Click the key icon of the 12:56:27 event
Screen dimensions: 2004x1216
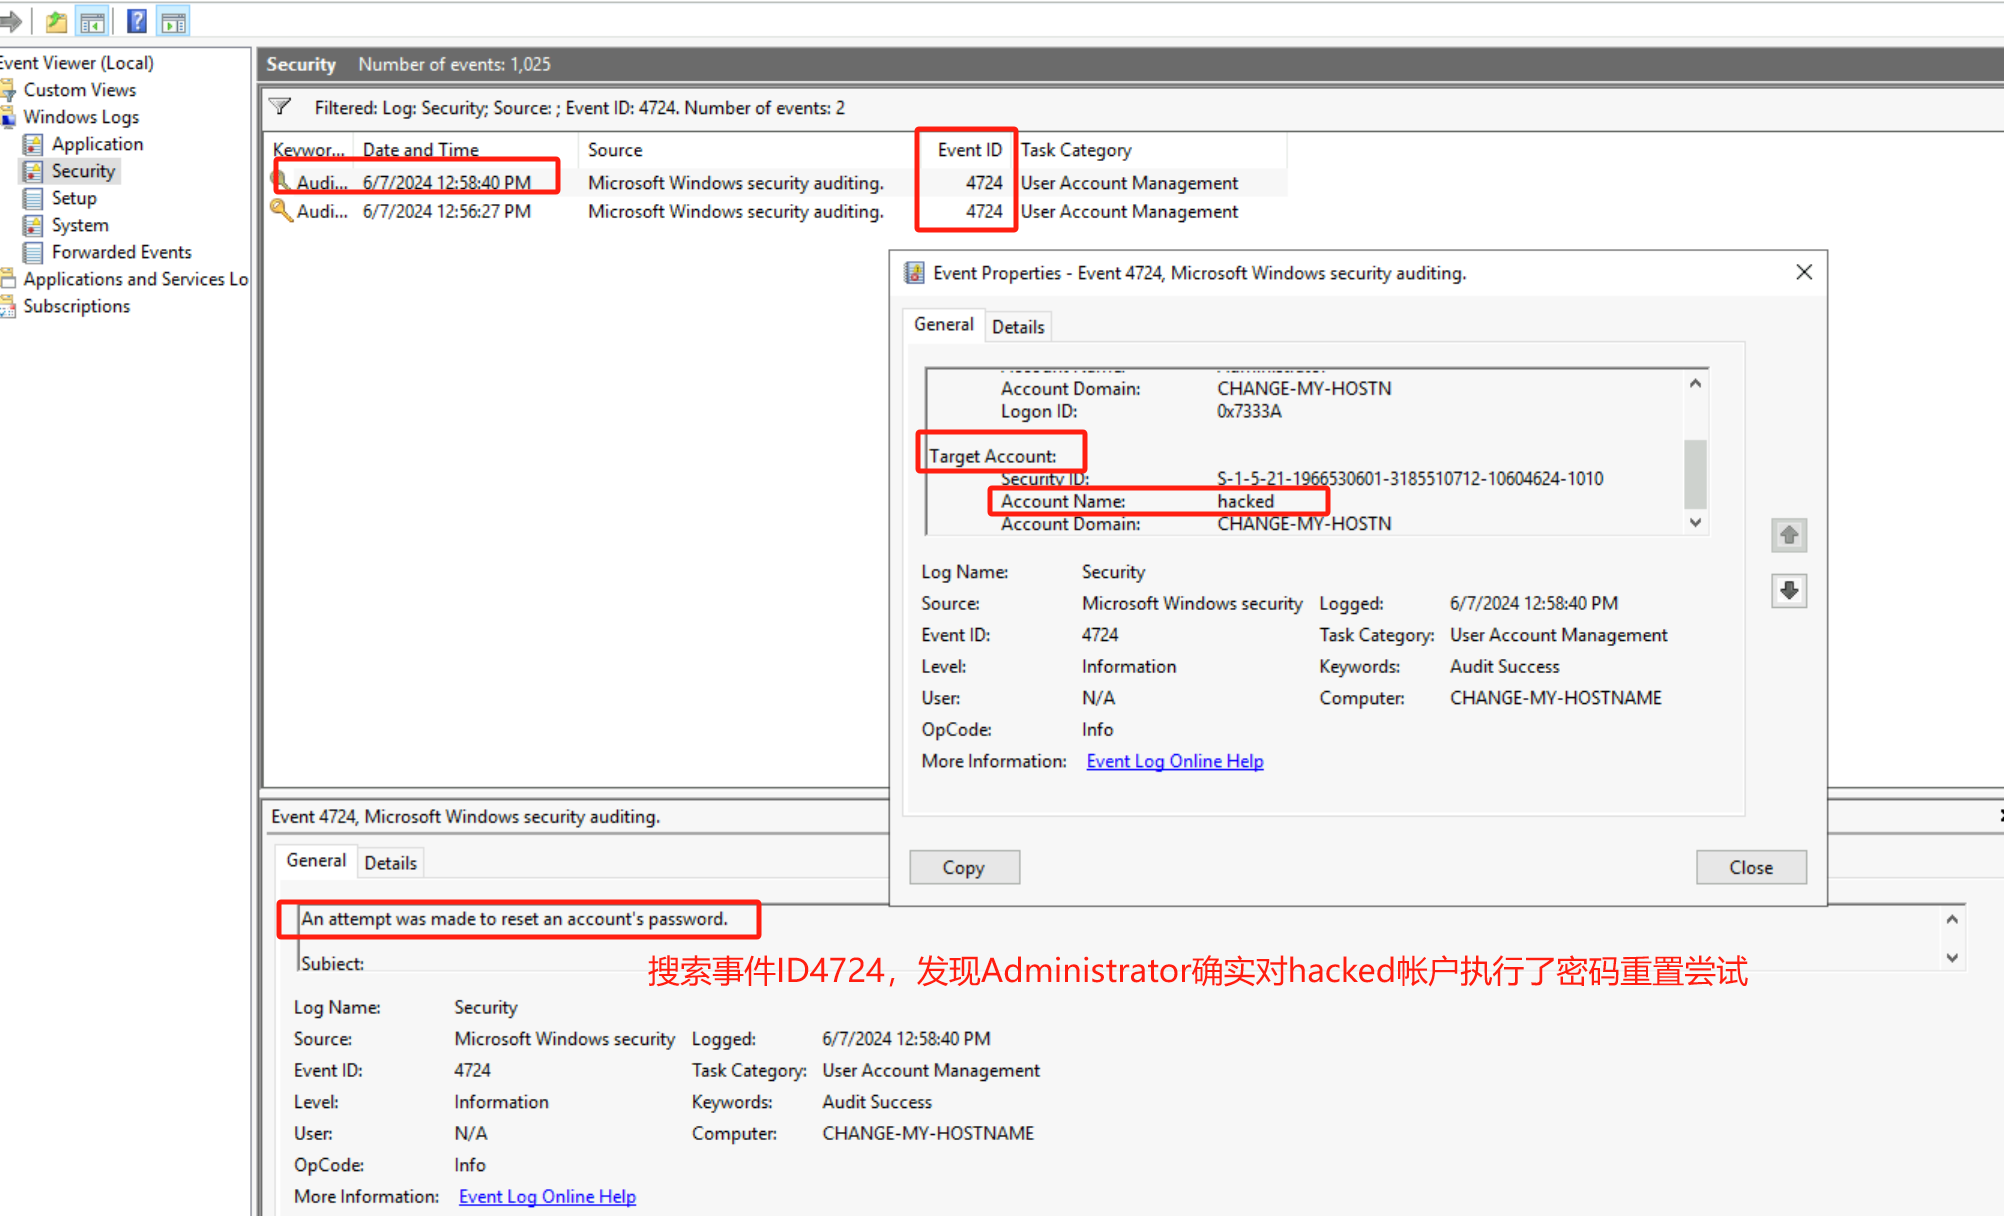(x=281, y=211)
